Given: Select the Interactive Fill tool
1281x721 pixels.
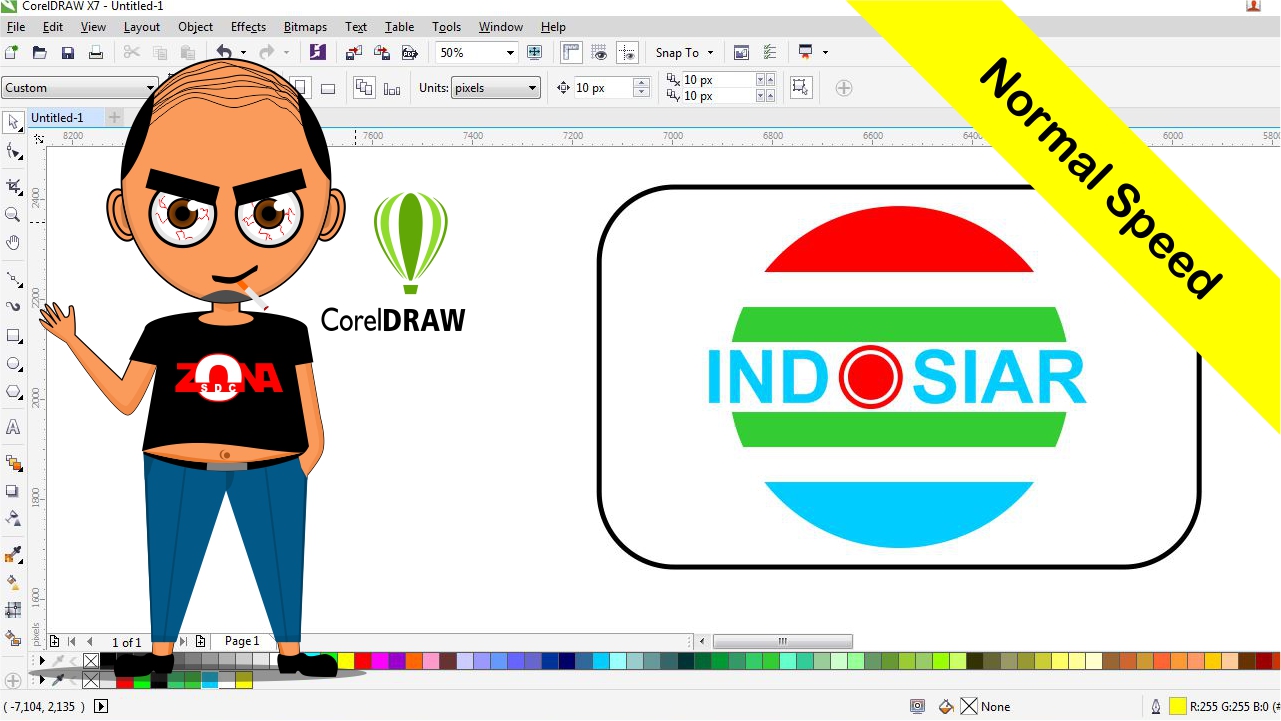Looking at the screenshot, I should 14,582.
